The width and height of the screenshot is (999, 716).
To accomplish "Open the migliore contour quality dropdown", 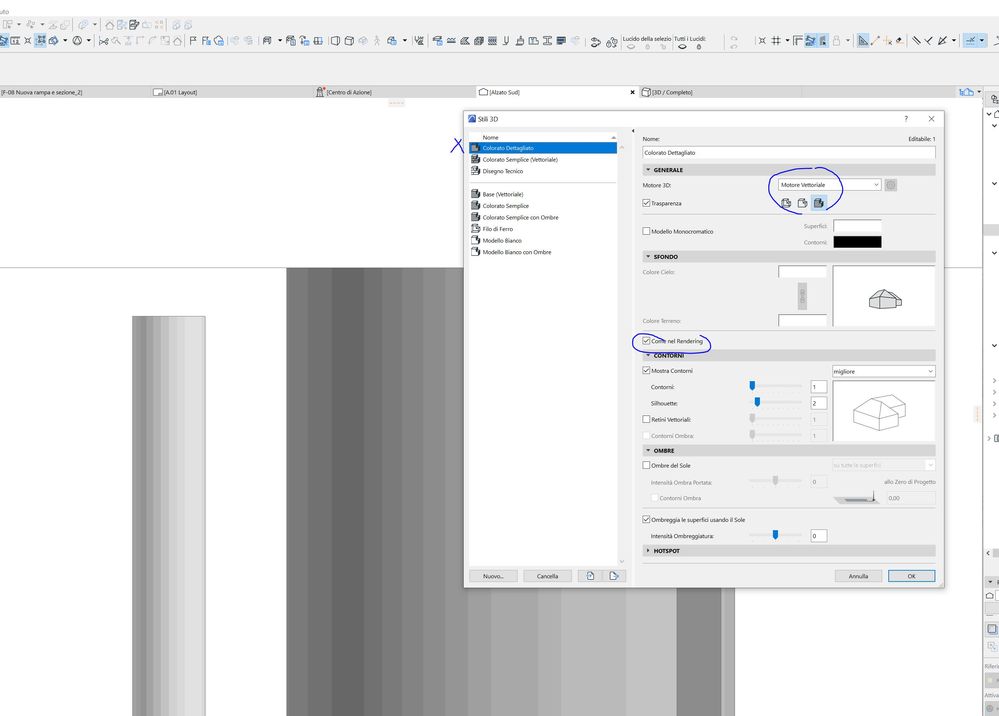I will tap(883, 371).
